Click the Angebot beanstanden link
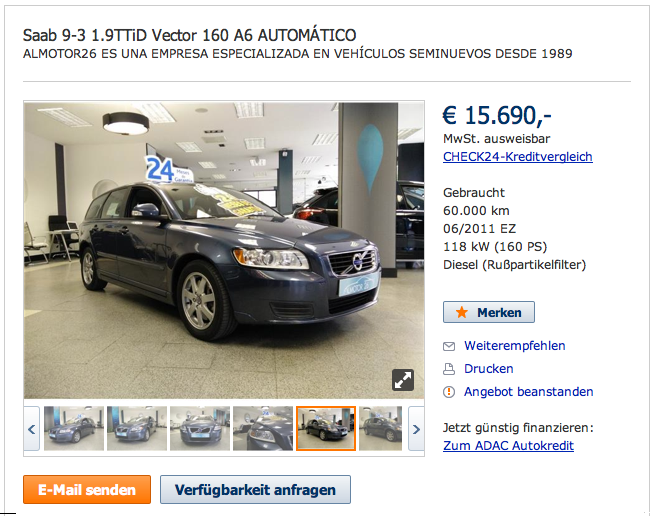The image size is (653, 516). [528, 392]
